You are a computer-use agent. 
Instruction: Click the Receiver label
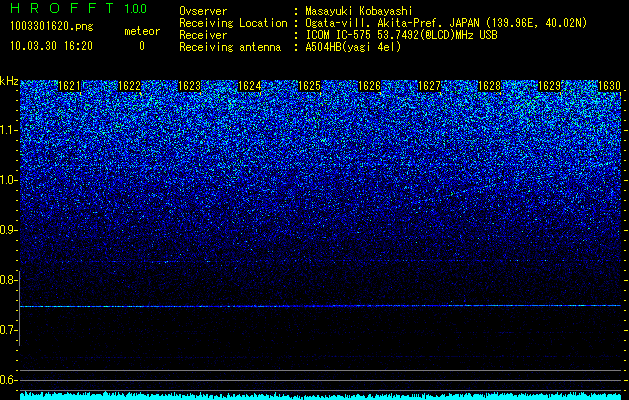[203, 35]
